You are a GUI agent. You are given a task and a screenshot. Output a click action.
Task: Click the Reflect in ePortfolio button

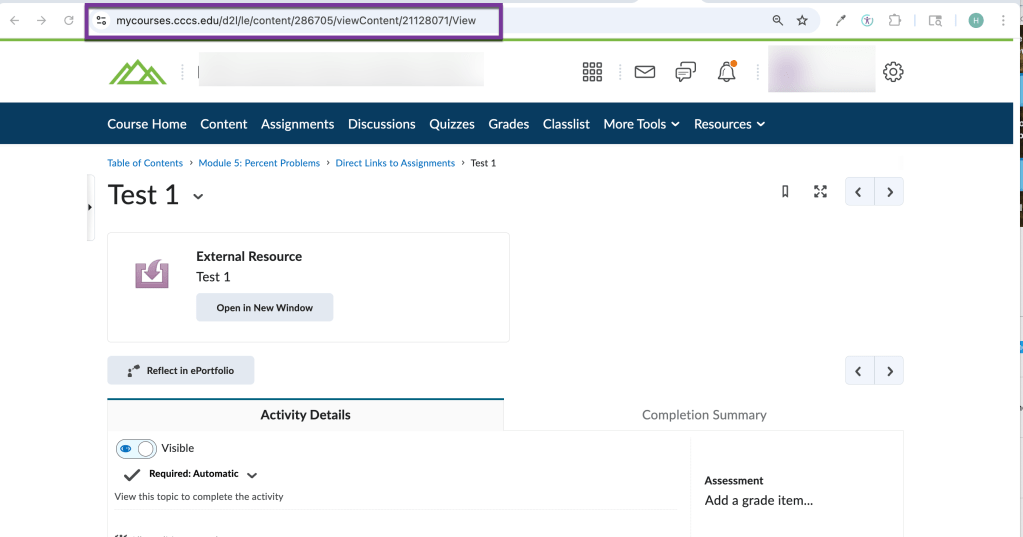(181, 371)
